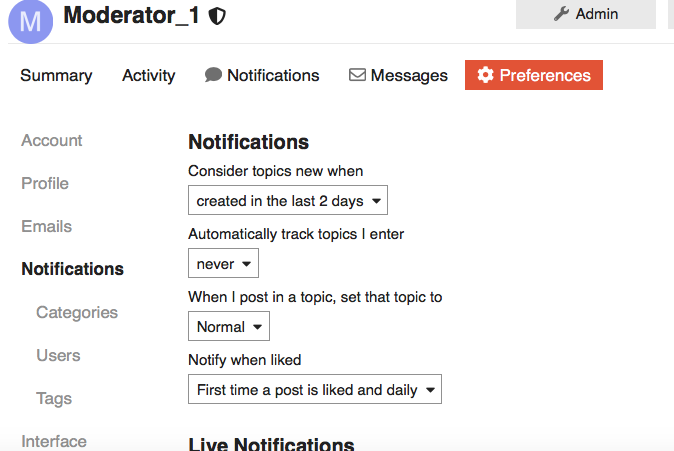674x451 pixels.
Task: Click the Moderator_1 avatar circle
Action: (x=31, y=21)
